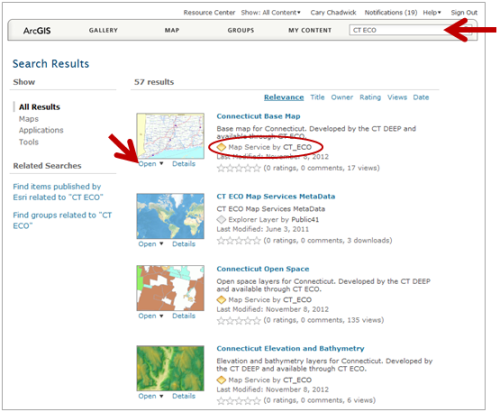Select All Results filter
The image size is (500, 412).
pos(39,107)
